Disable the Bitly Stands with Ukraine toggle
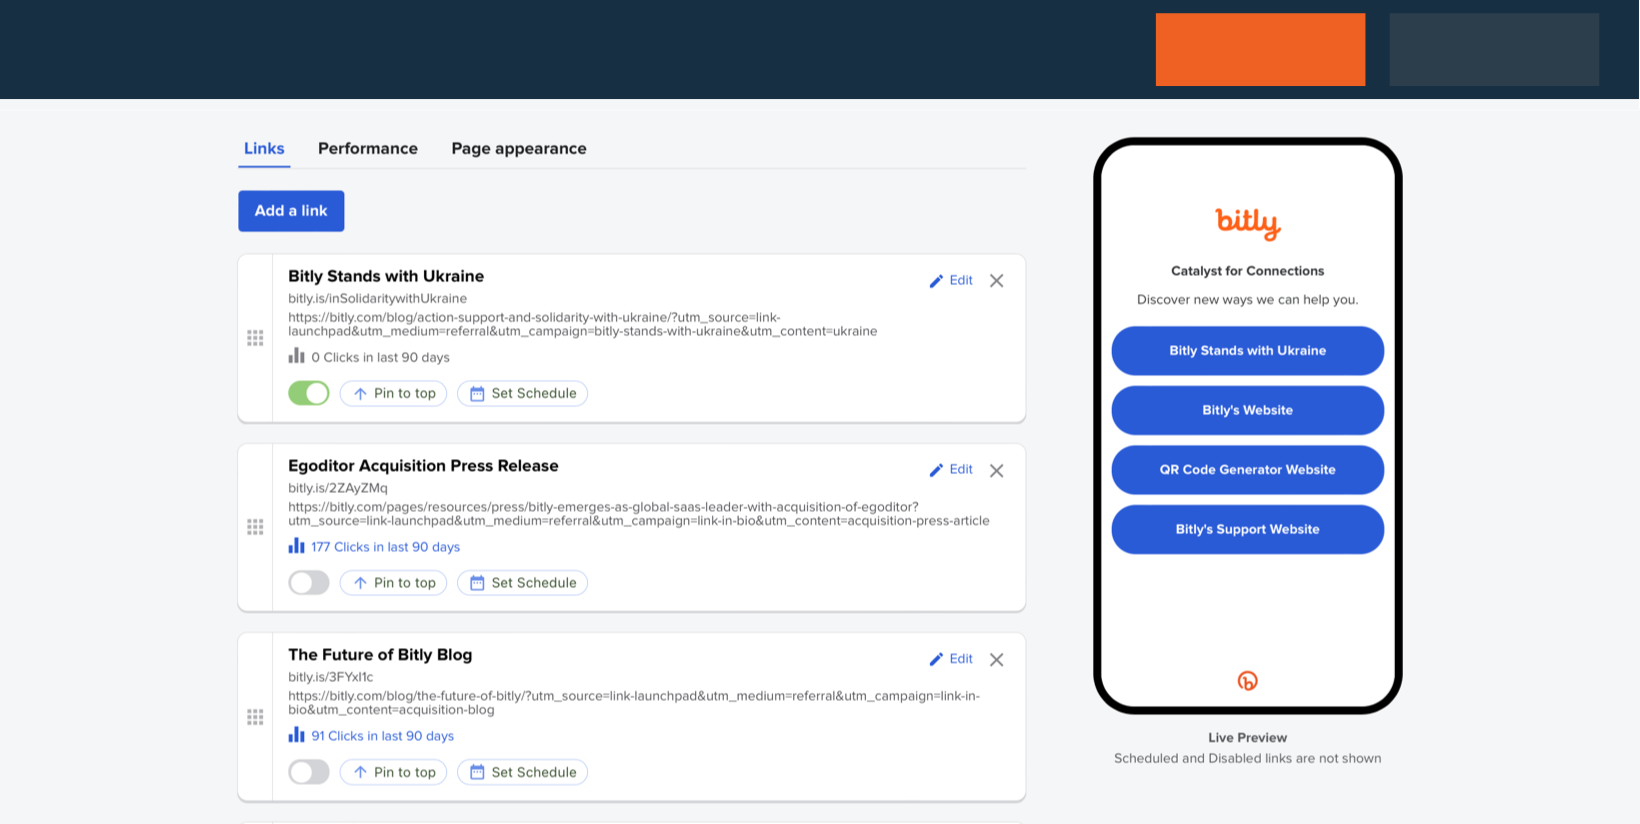The width and height of the screenshot is (1640, 824). (x=309, y=394)
